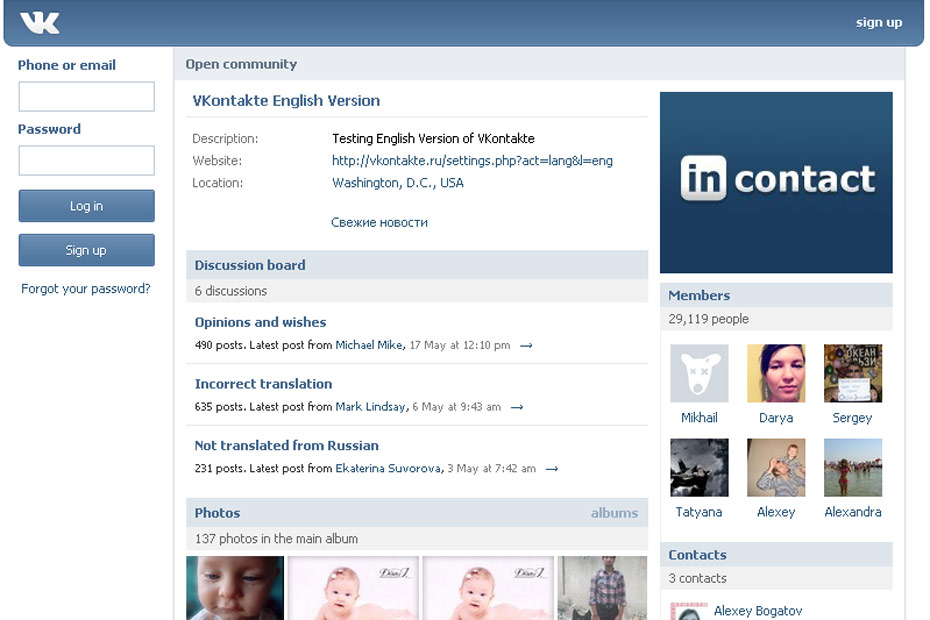Open the Contacts section header

pyautogui.click(x=698, y=555)
